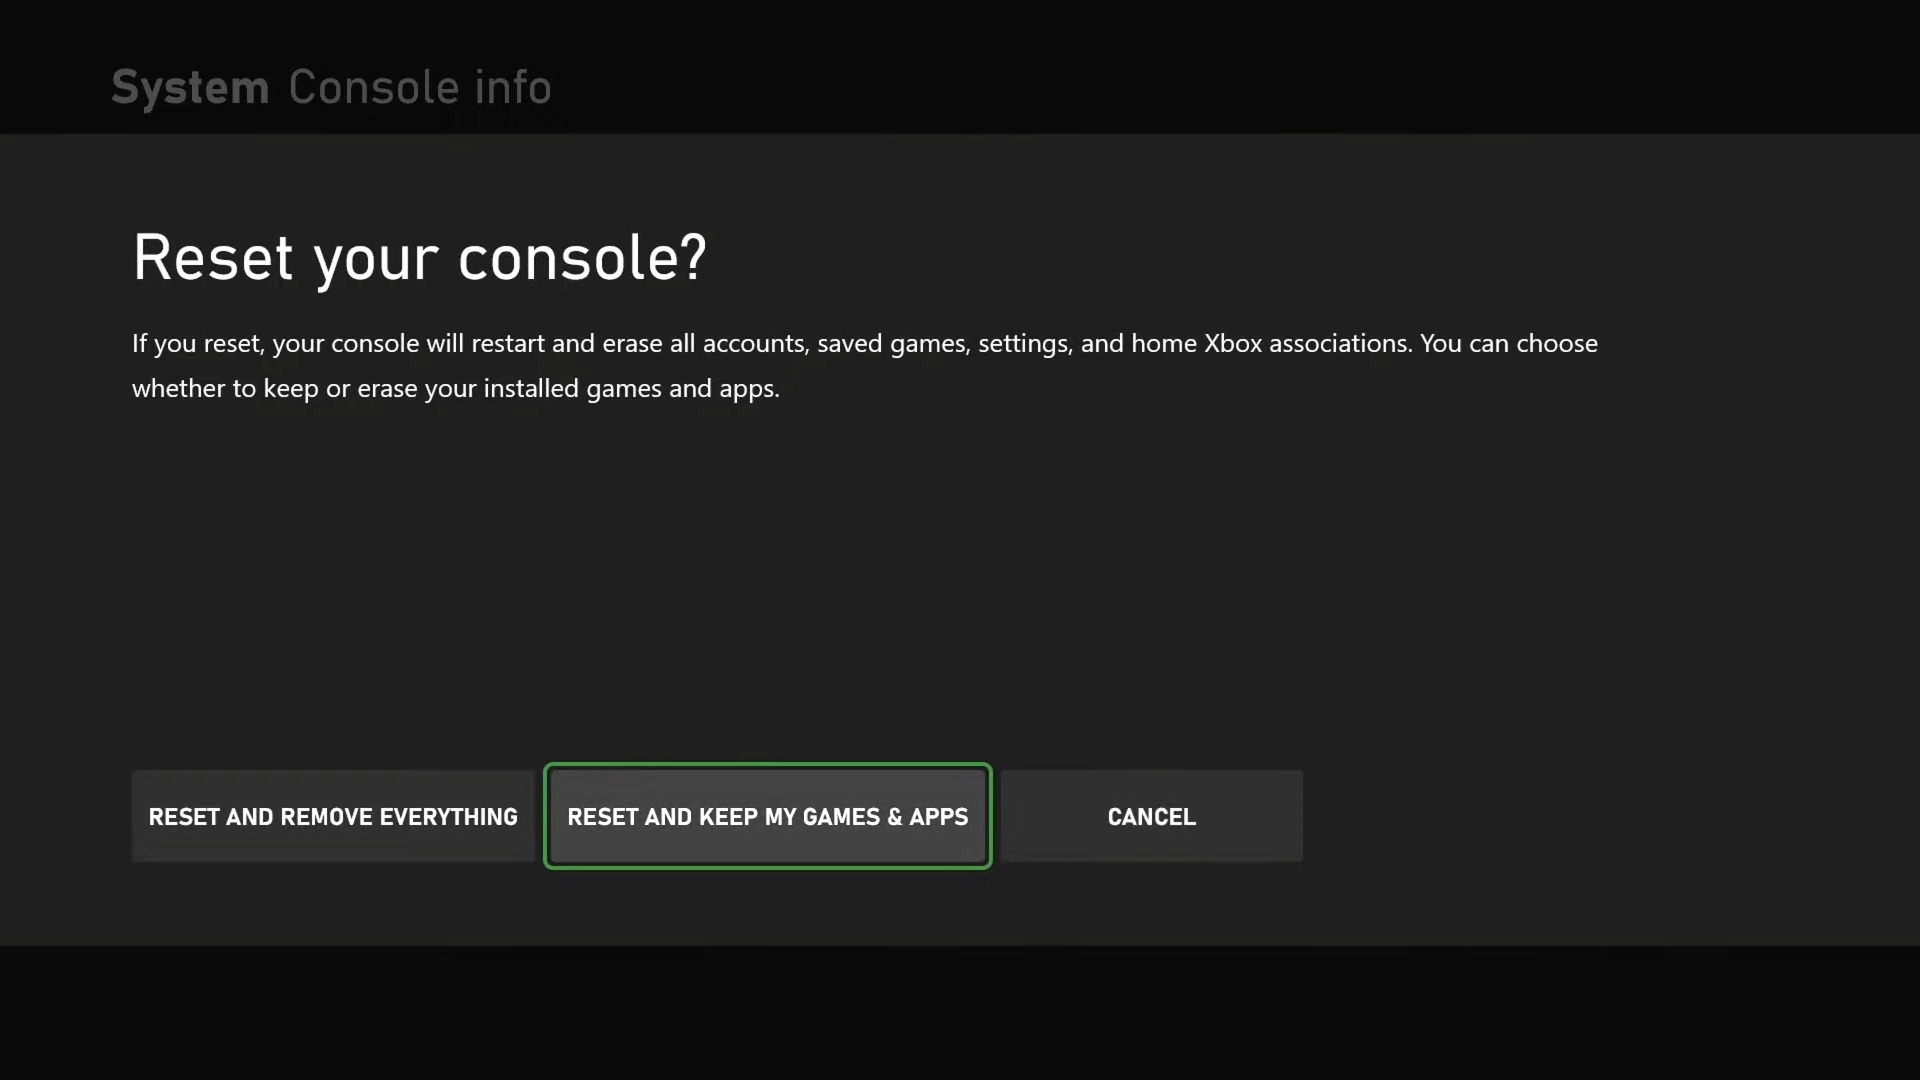
Task: Erase everything including games and apps
Action: coord(333,816)
